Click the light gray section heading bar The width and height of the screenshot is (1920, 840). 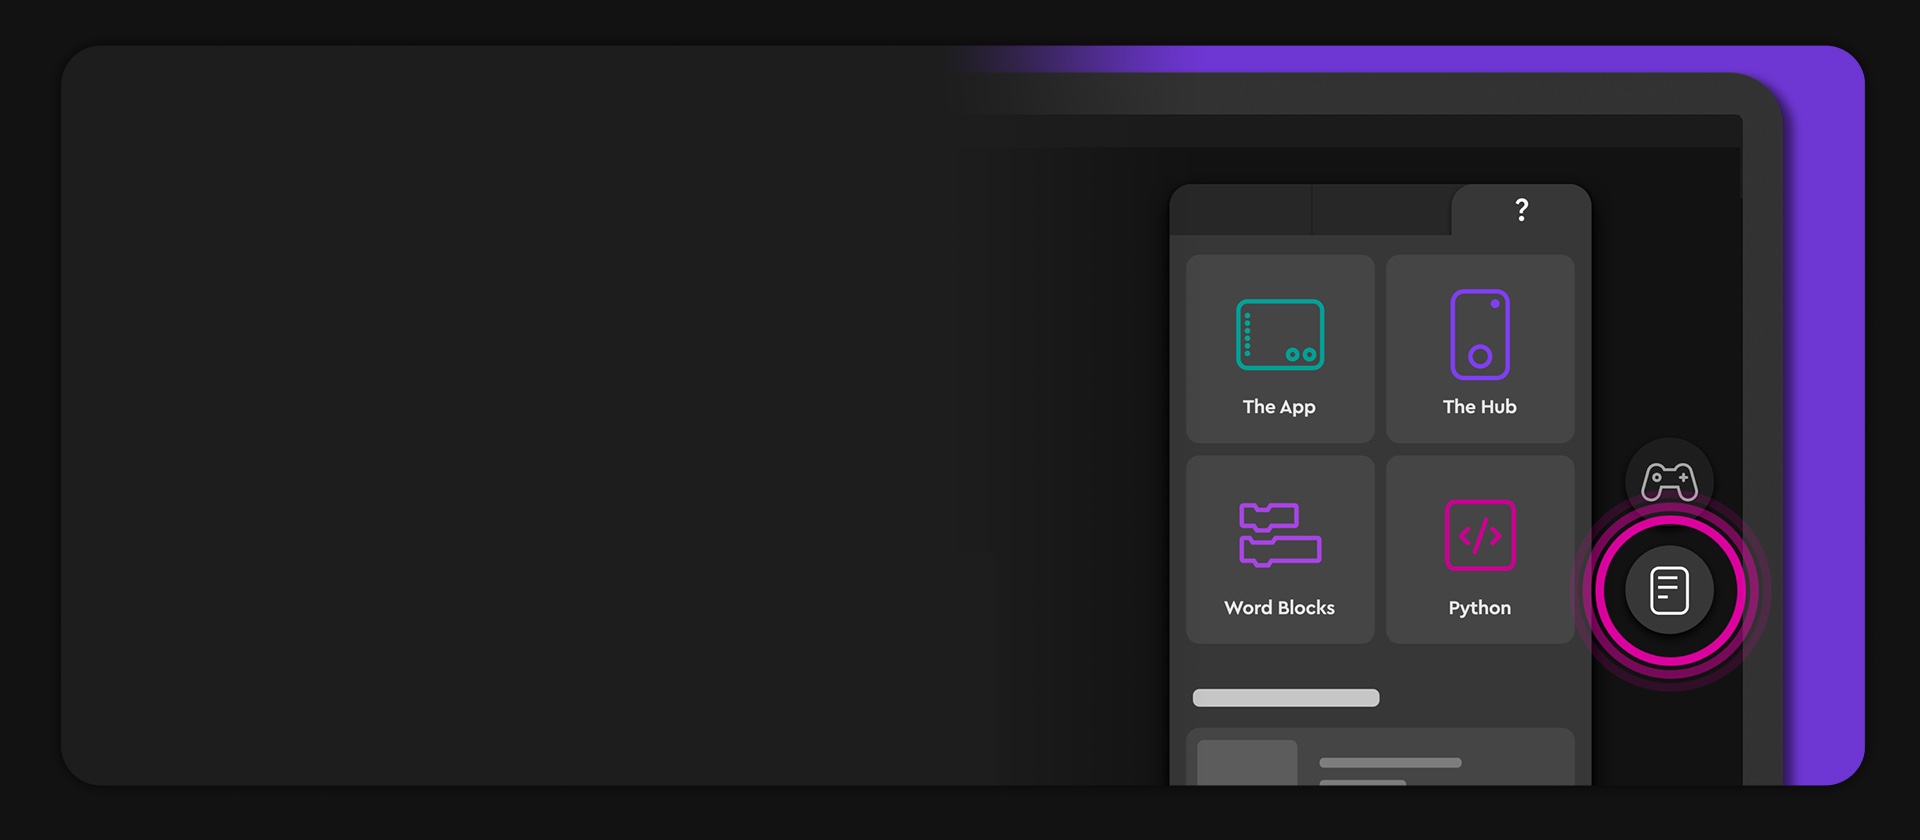pyautogui.click(x=1286, y=698)
